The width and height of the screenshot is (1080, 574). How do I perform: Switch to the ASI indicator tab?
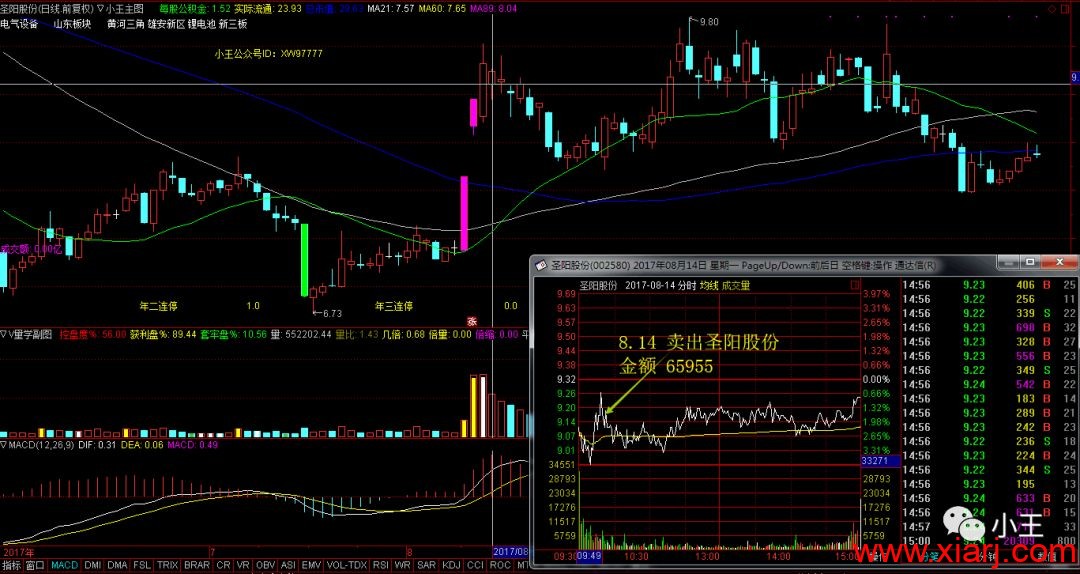click(289, 565)
